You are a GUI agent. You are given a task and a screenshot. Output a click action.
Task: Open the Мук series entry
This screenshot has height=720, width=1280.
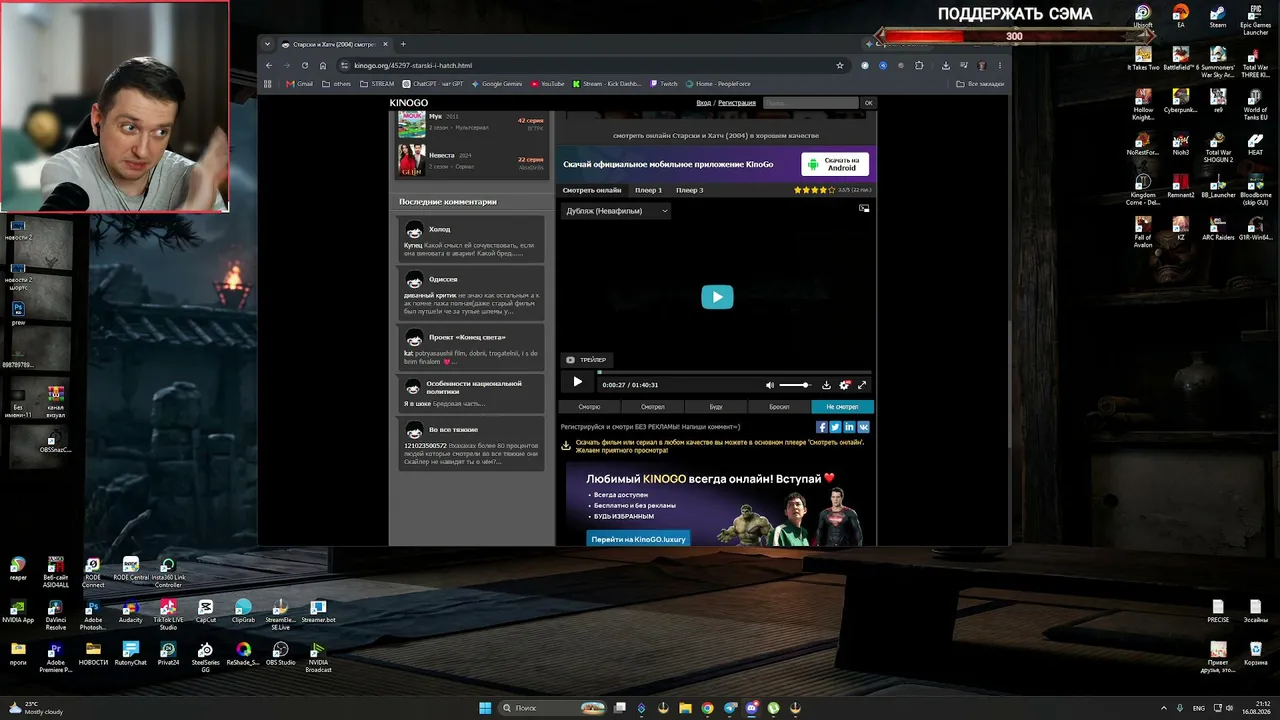pos(471,124)
